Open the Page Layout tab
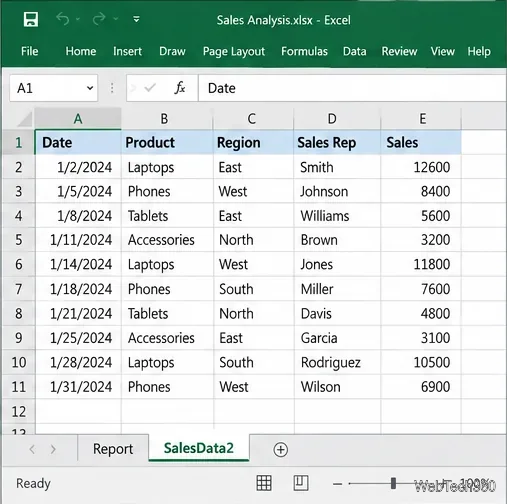 234,51
